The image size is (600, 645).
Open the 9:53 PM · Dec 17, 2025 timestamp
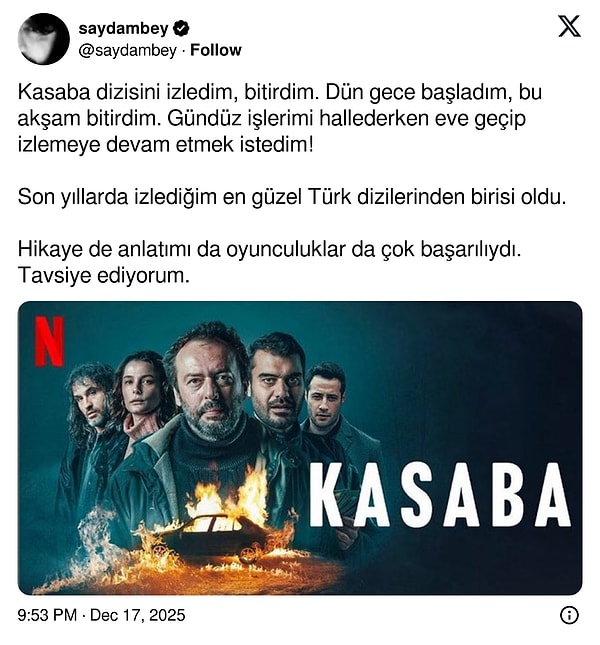tap(101, 615)
